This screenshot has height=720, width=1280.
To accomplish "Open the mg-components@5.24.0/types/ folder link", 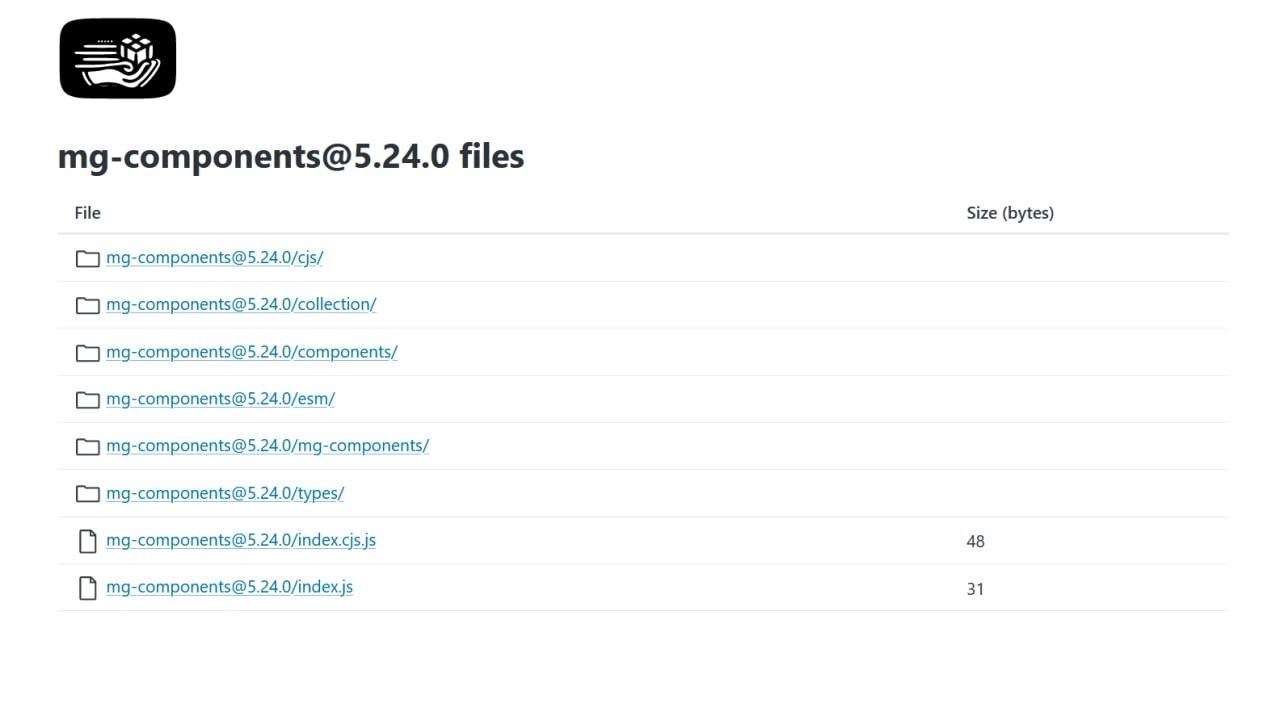I will (225, 493).
